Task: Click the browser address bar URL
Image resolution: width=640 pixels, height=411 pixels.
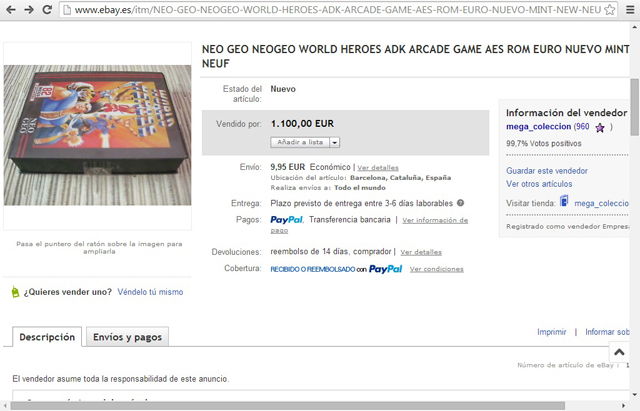Action: pos(337,10)
